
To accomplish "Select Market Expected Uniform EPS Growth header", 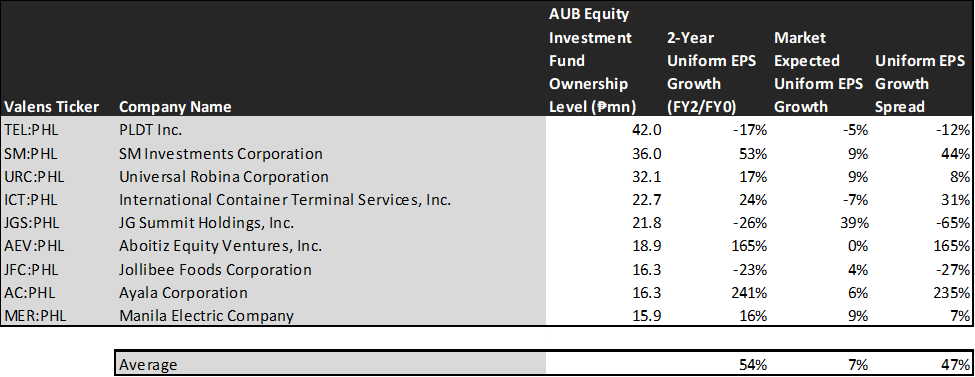I will point(818,72).
